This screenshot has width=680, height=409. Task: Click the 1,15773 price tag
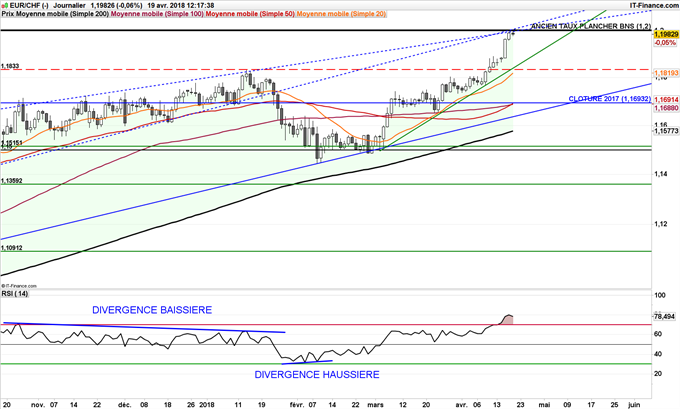pos(666,131)
